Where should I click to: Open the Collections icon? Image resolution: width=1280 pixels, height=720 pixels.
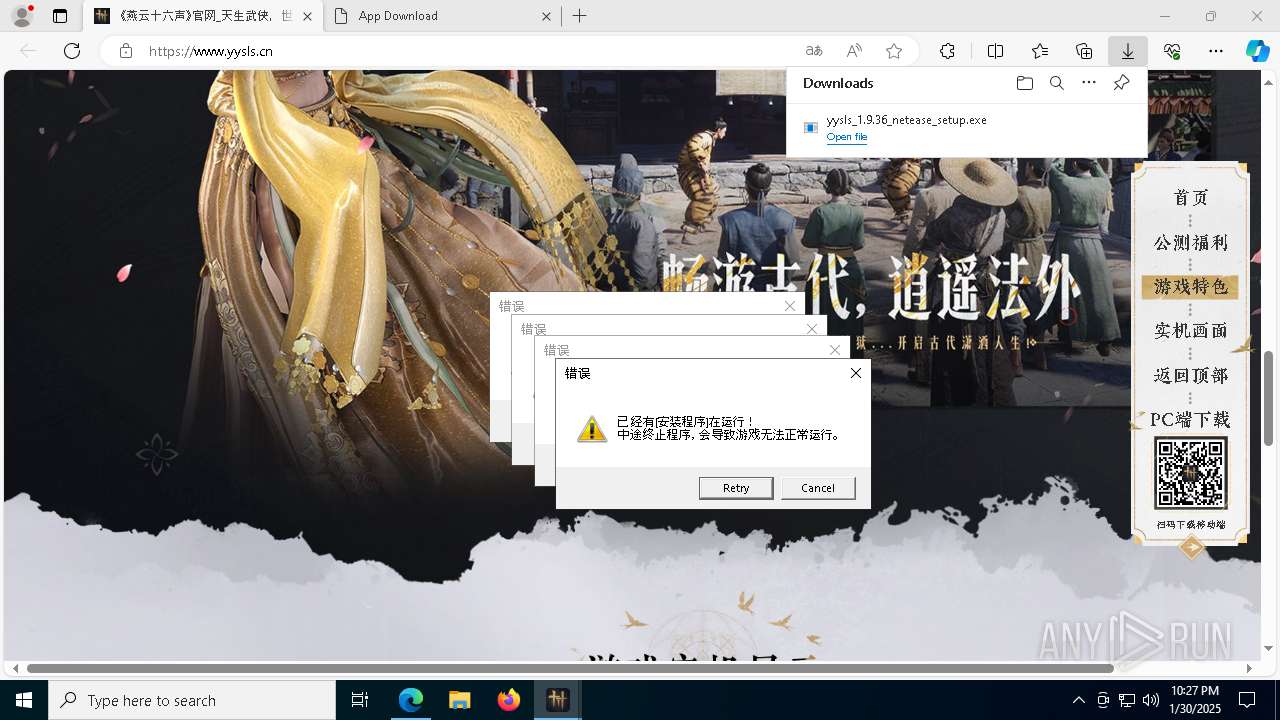click(1084, 51)
